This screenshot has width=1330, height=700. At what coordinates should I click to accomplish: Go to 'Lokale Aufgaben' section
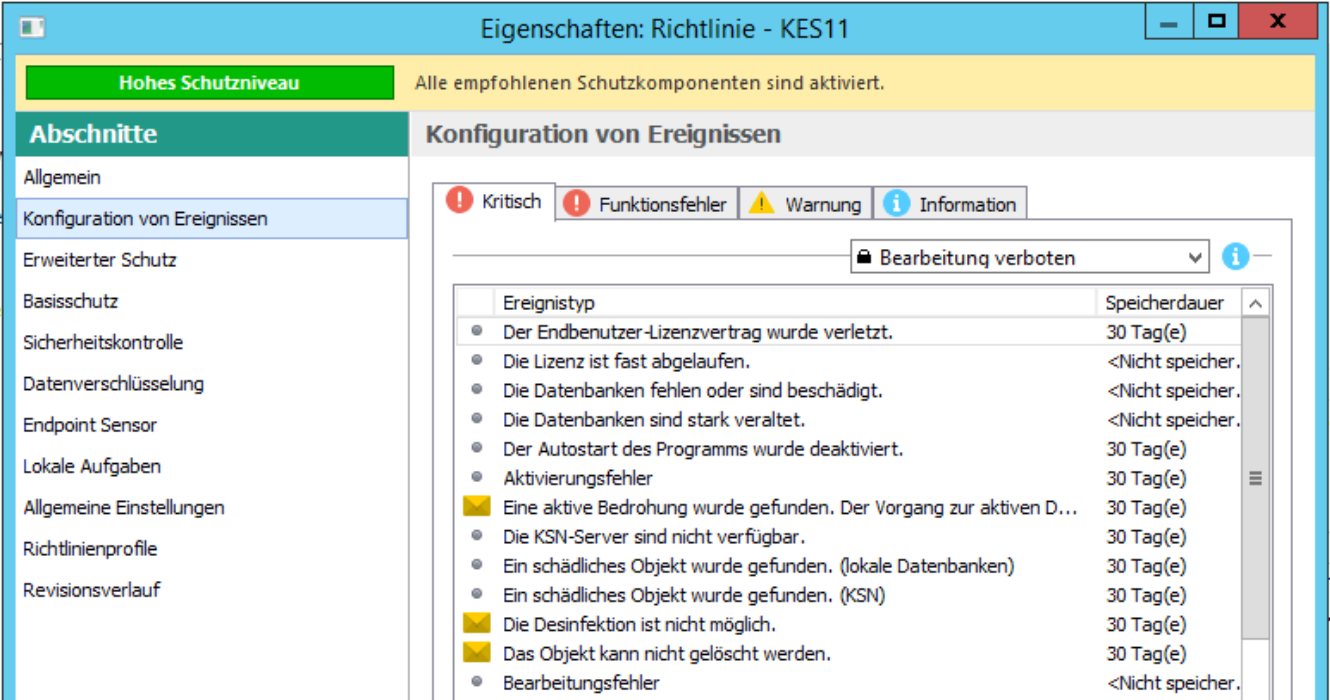pyautogui.click(x=212, y=466)
